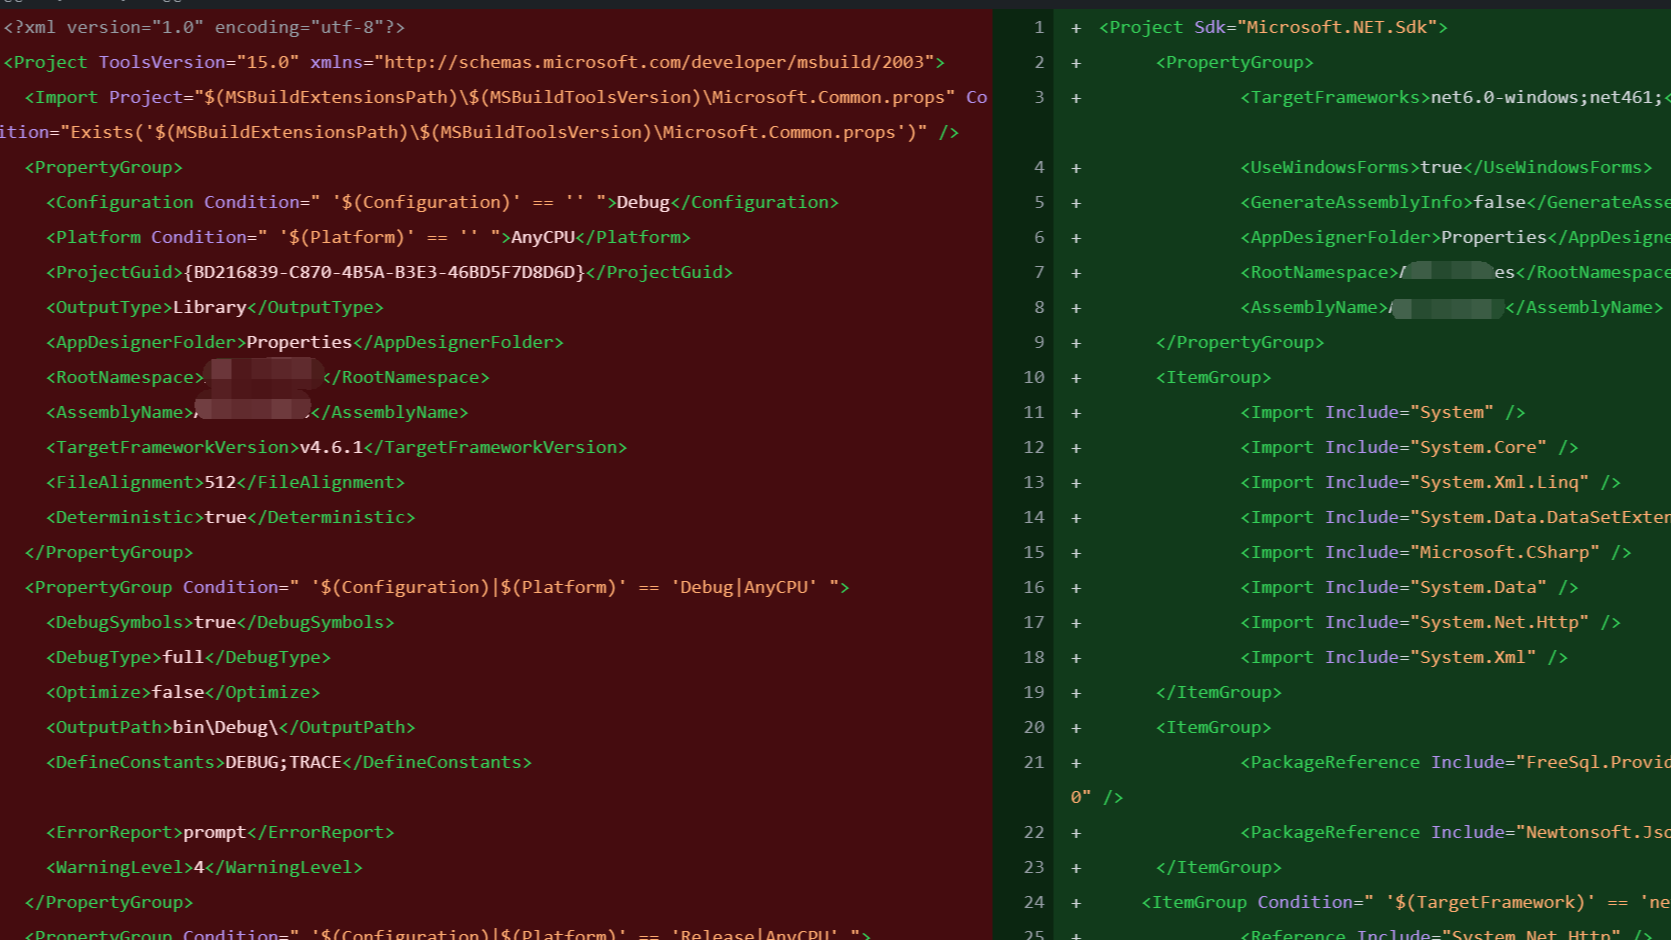
Task: Select DefineConstants DEBUG;TRACE line
Action: (288, 762)
